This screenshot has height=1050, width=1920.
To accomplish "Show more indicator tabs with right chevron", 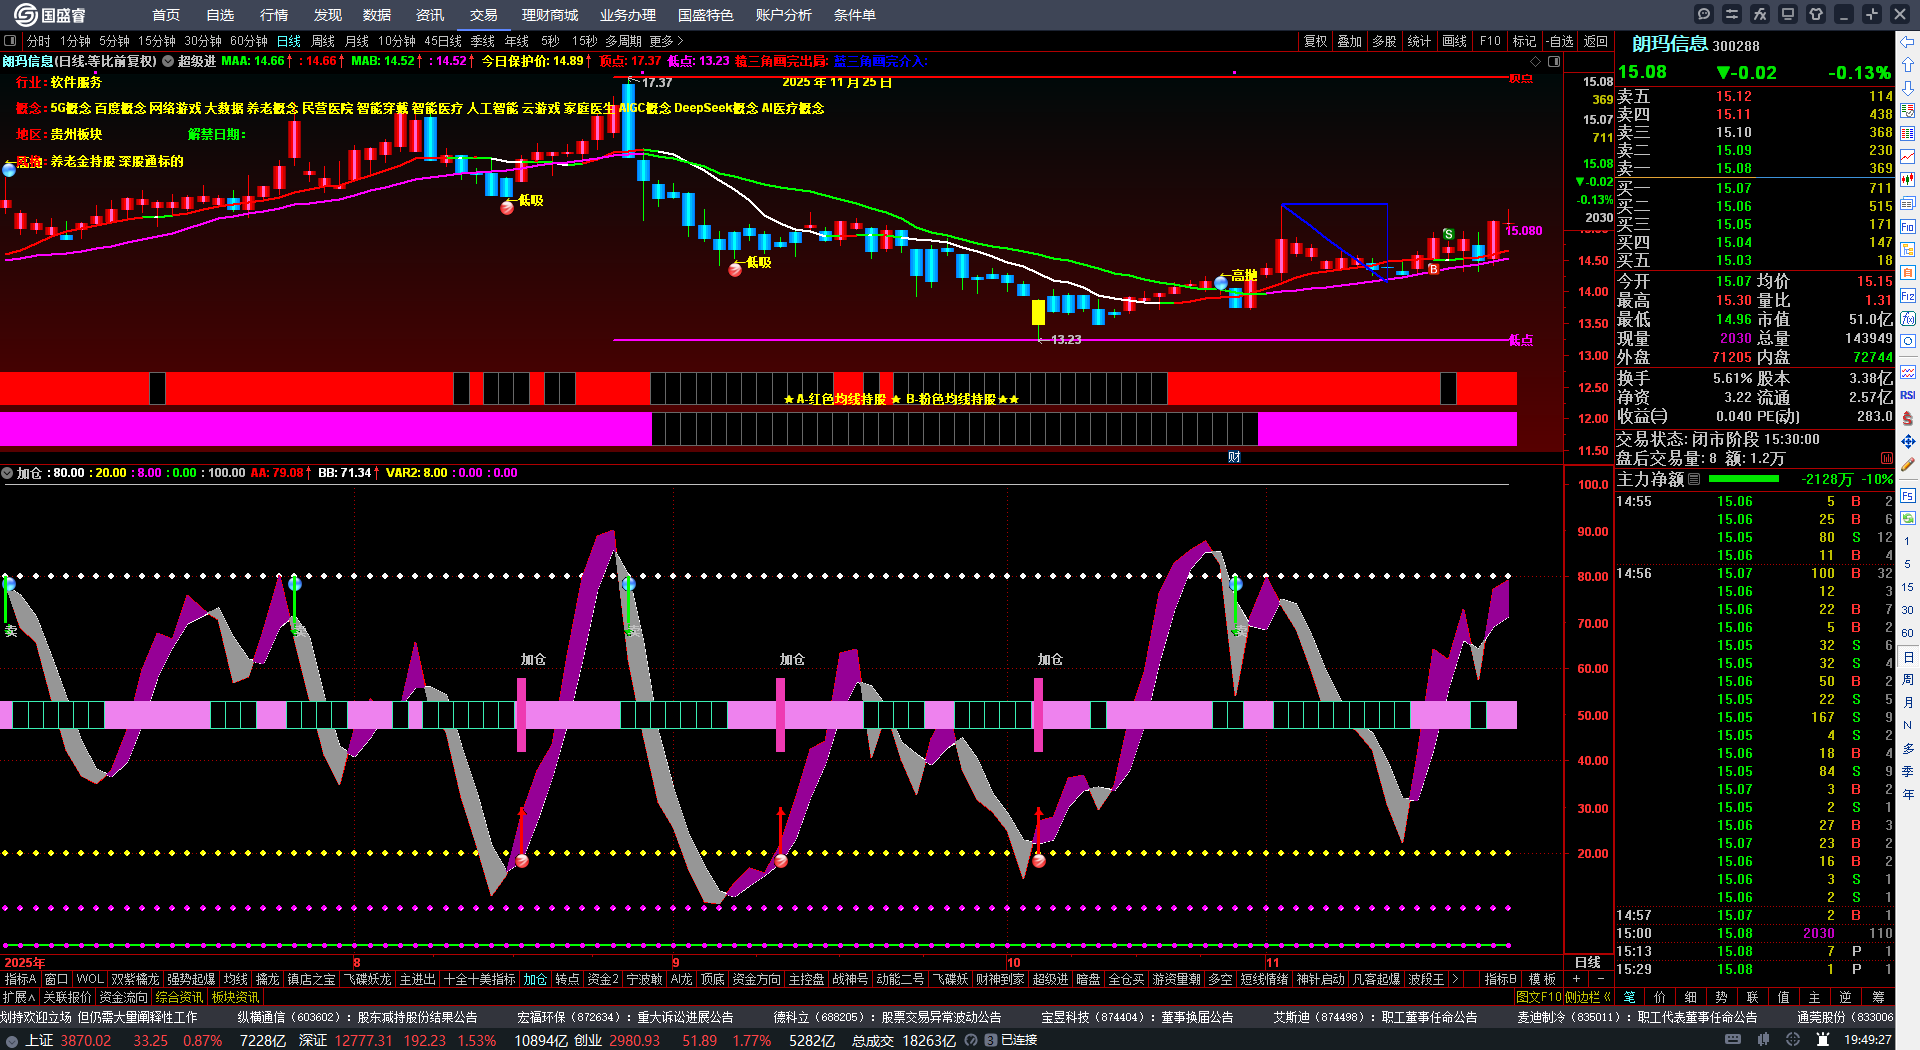I will click(1455, 979).
